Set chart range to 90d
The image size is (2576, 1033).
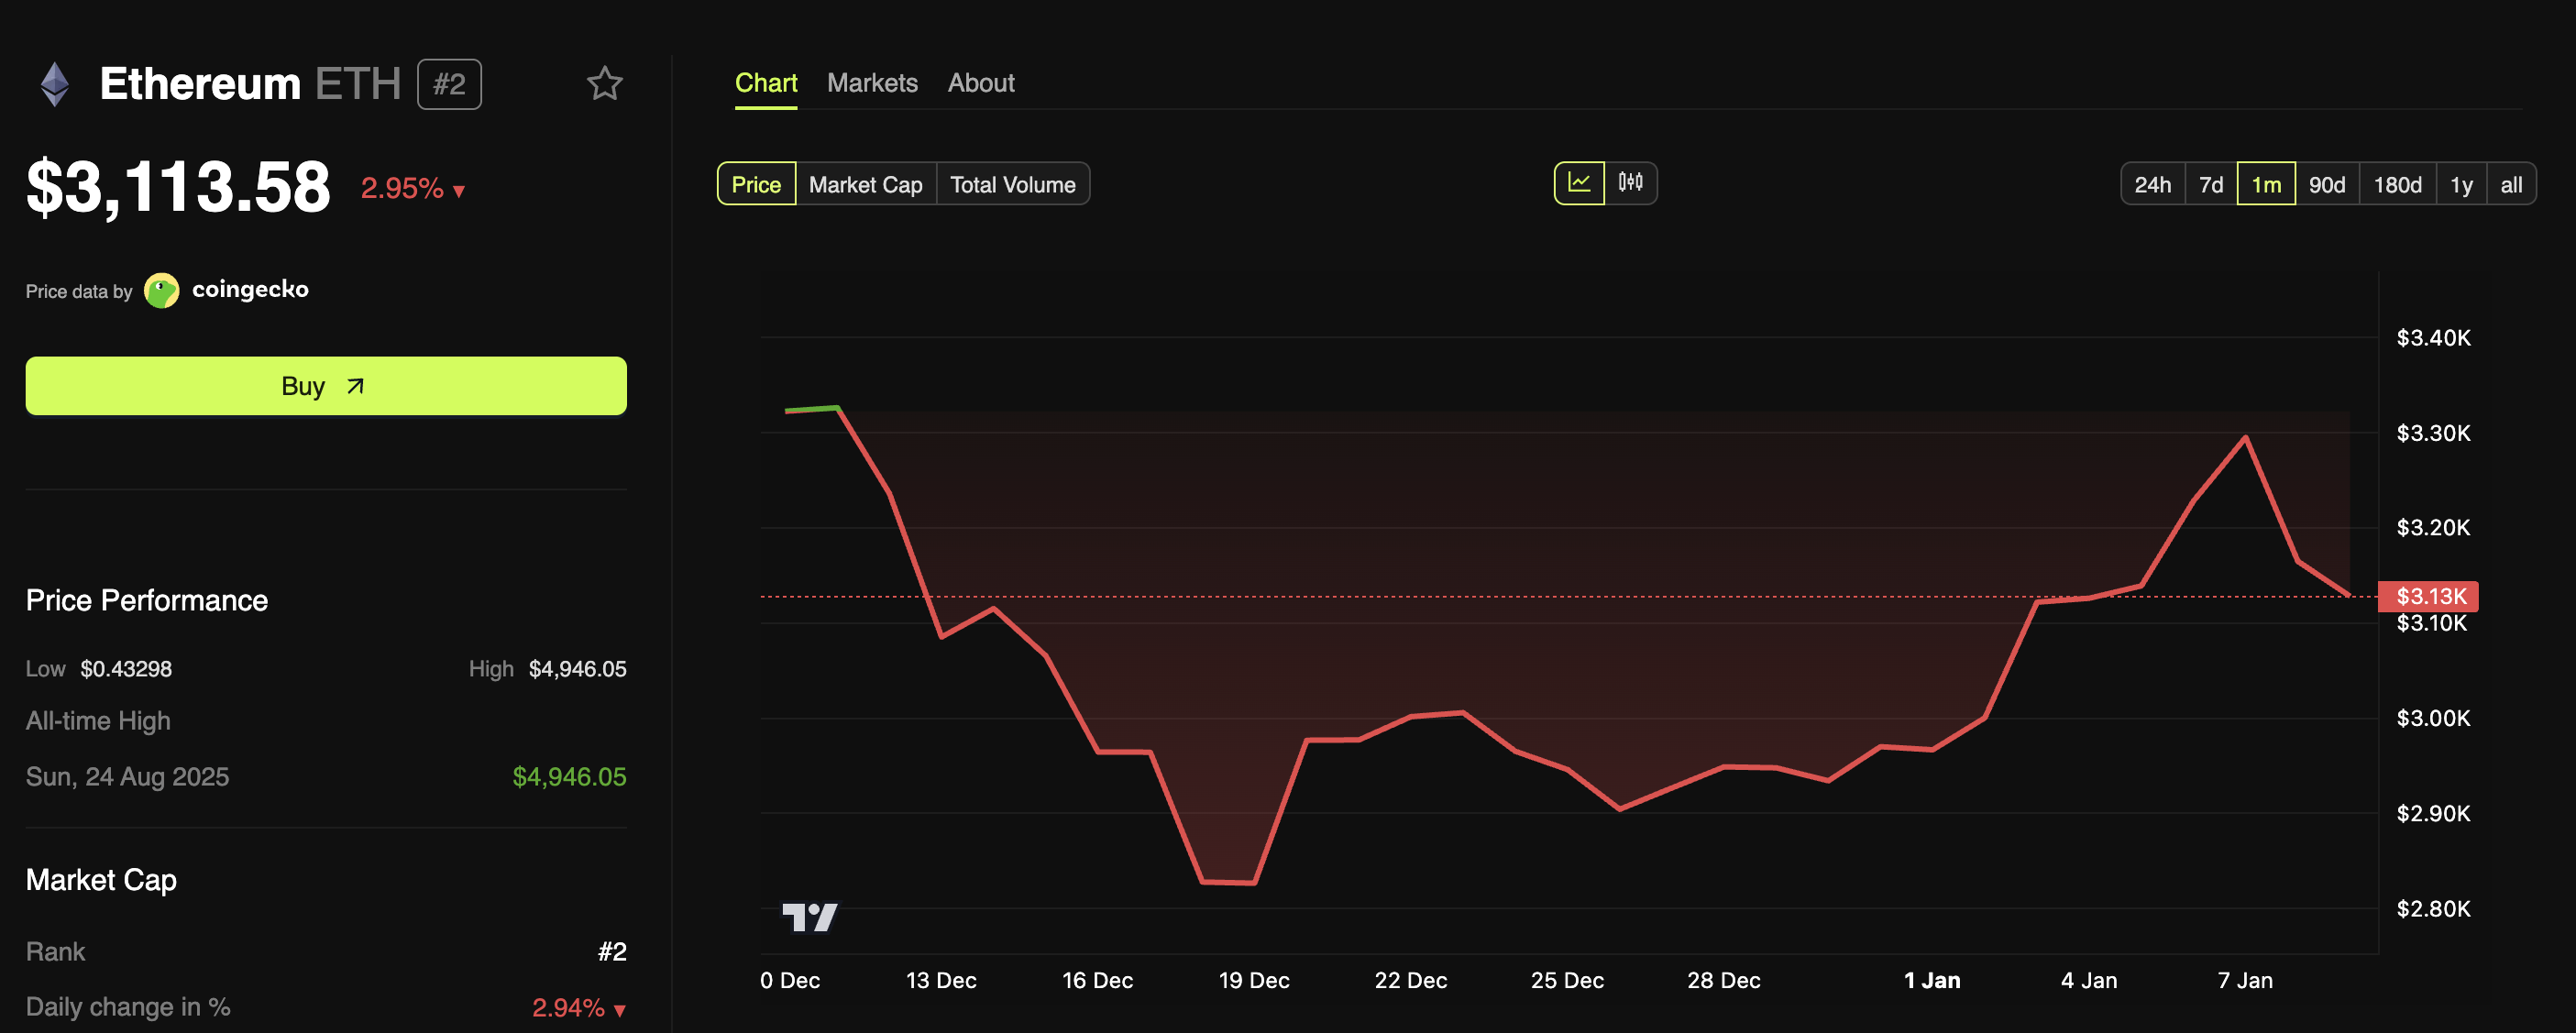(x=2326, y=184)
